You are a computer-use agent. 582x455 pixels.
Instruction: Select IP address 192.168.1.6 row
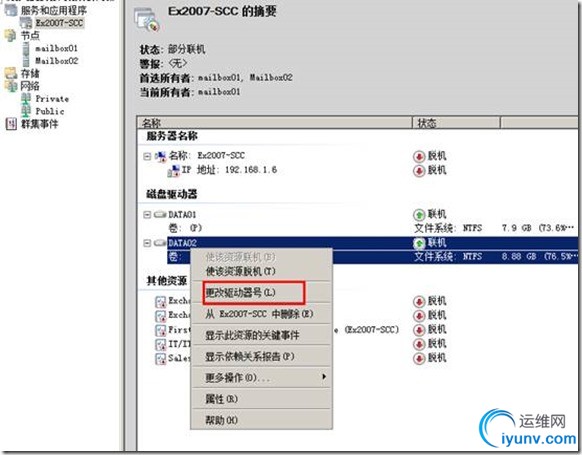pyautogui.click(x=229, y=170)
